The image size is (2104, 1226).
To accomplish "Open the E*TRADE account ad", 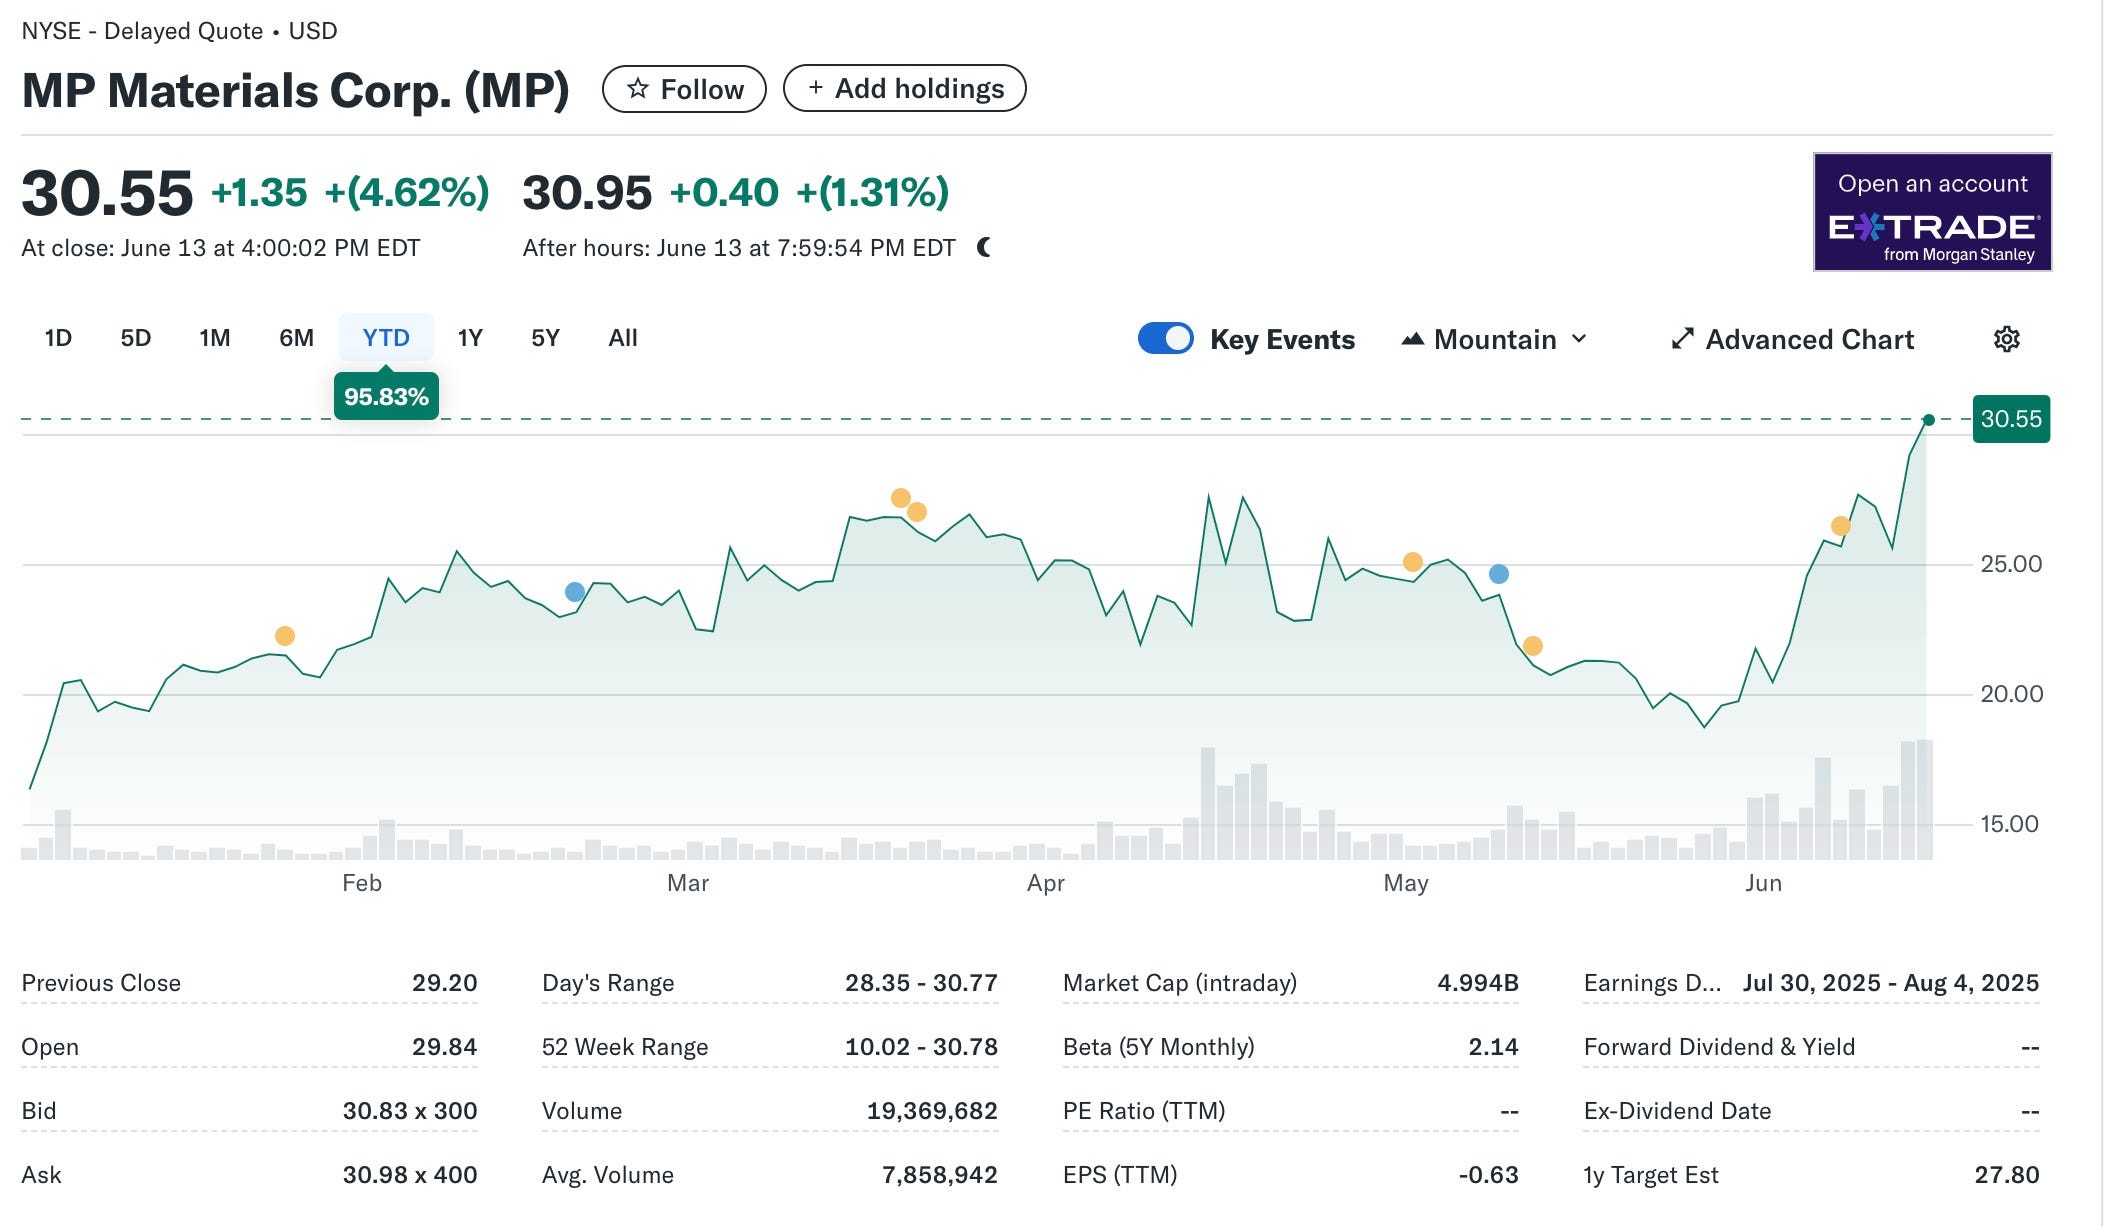I will 1932,212.
